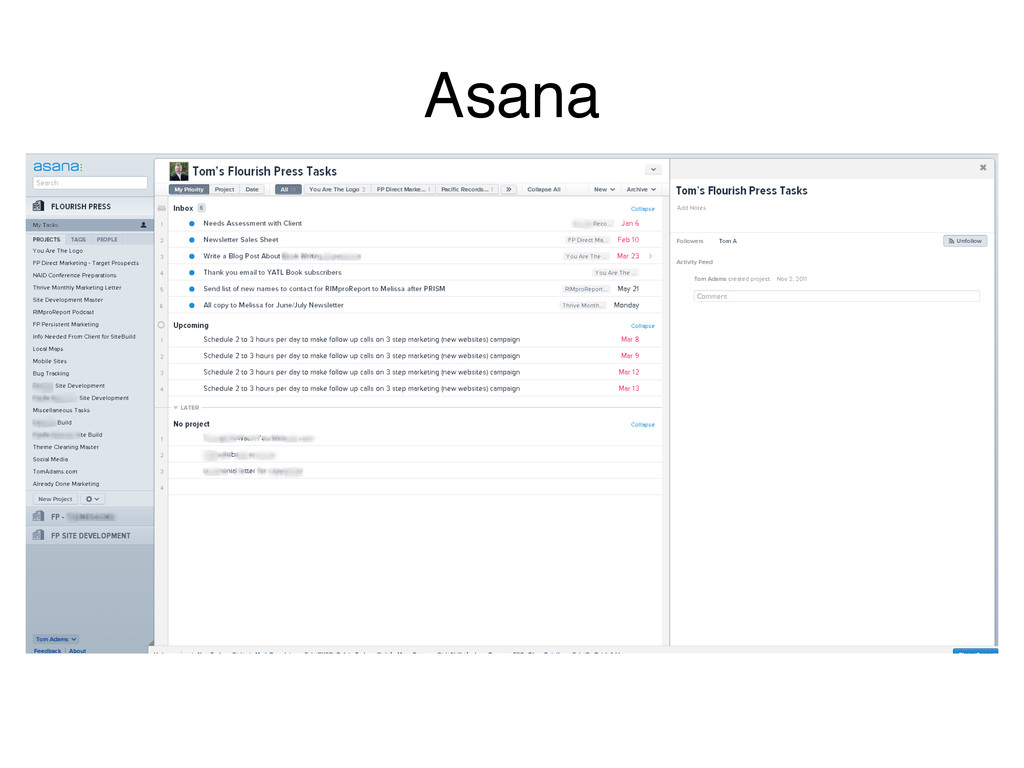
Task: Click the Feb 10 due date
Action: 628,240
